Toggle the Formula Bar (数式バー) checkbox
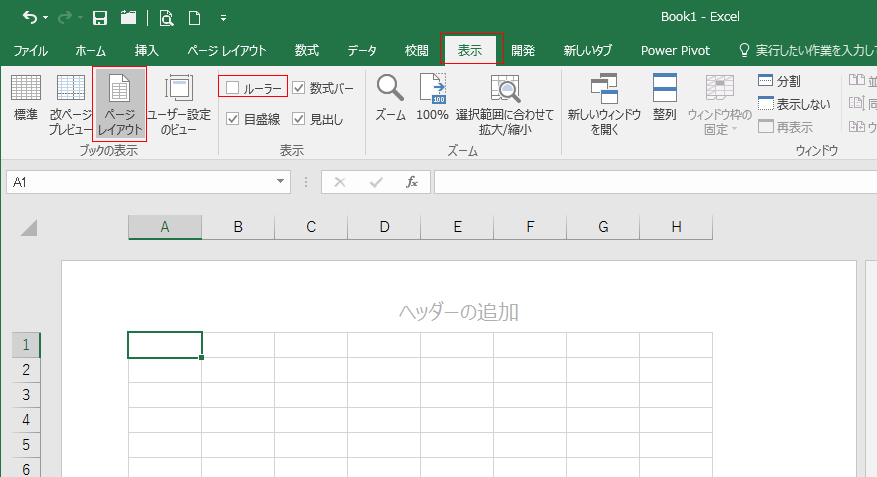 (299, 88)
